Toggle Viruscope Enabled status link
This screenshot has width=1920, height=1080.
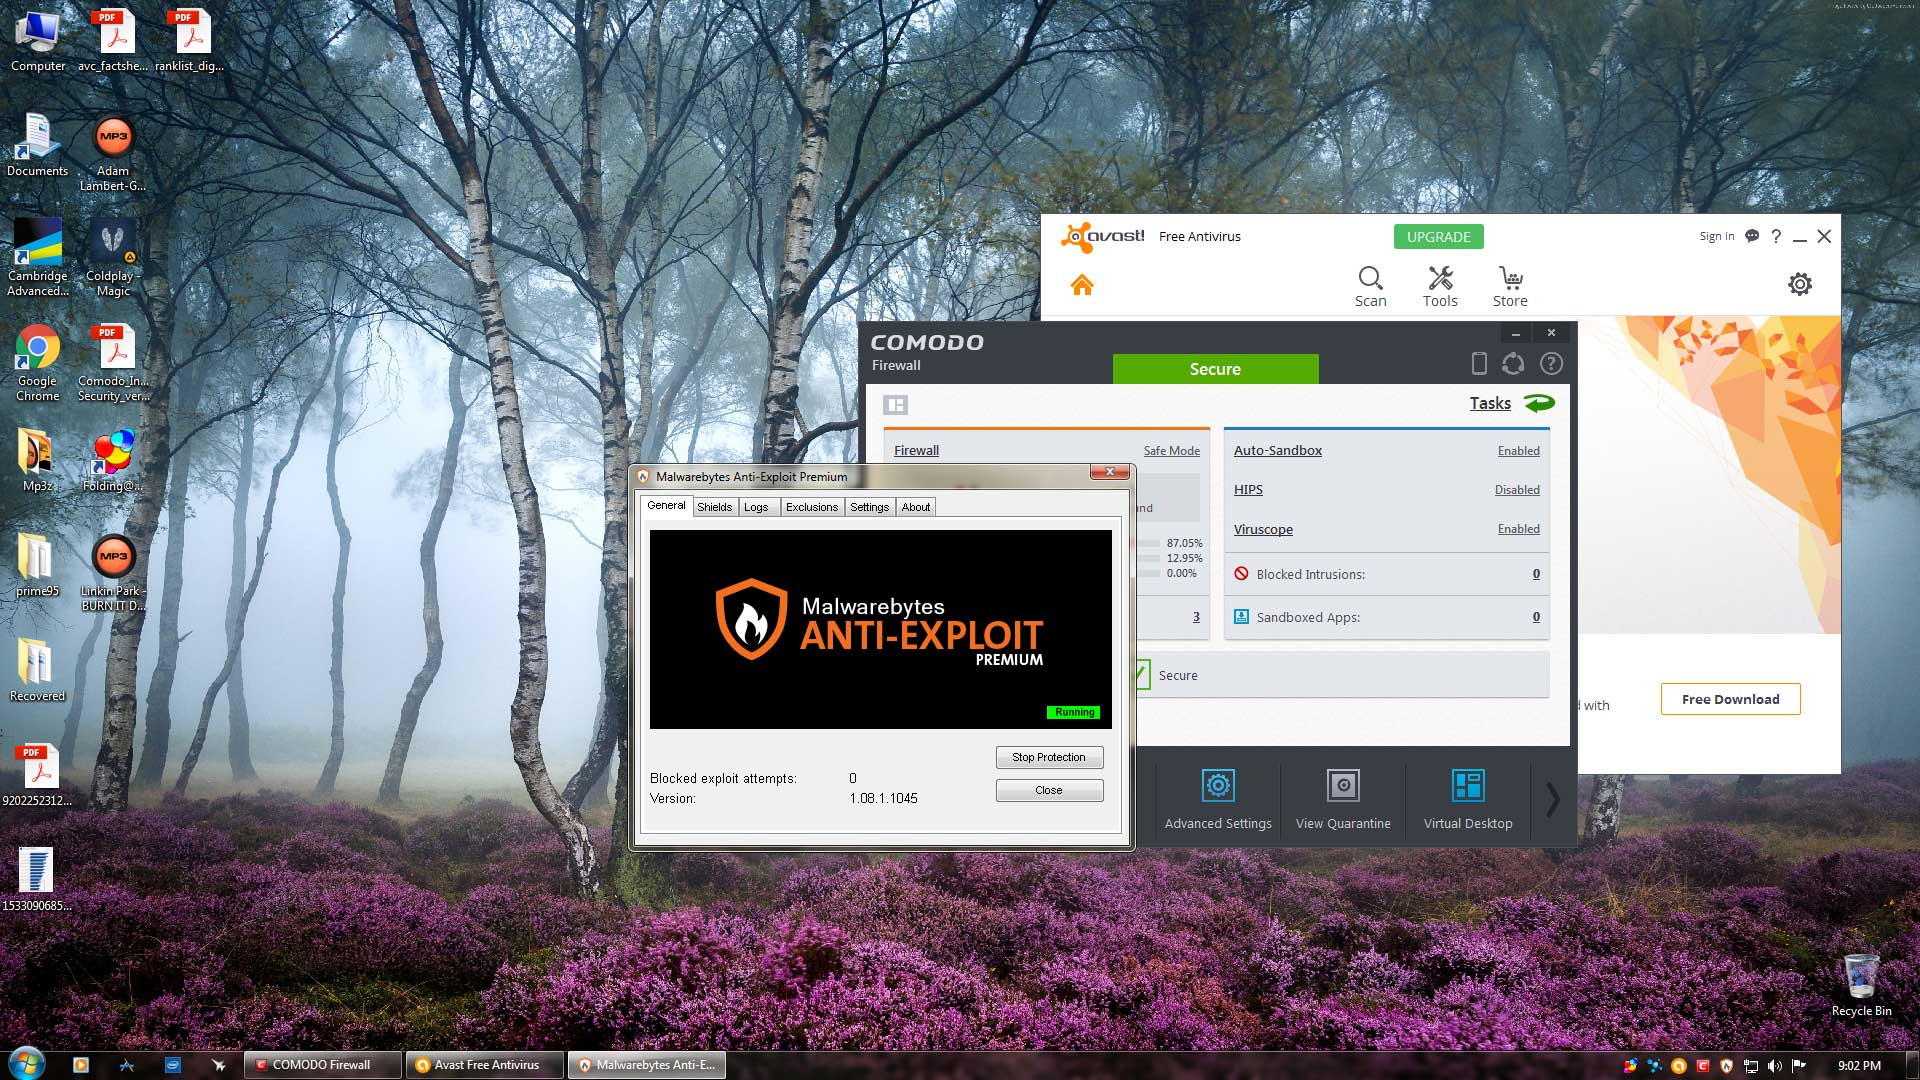point(1517,529)
